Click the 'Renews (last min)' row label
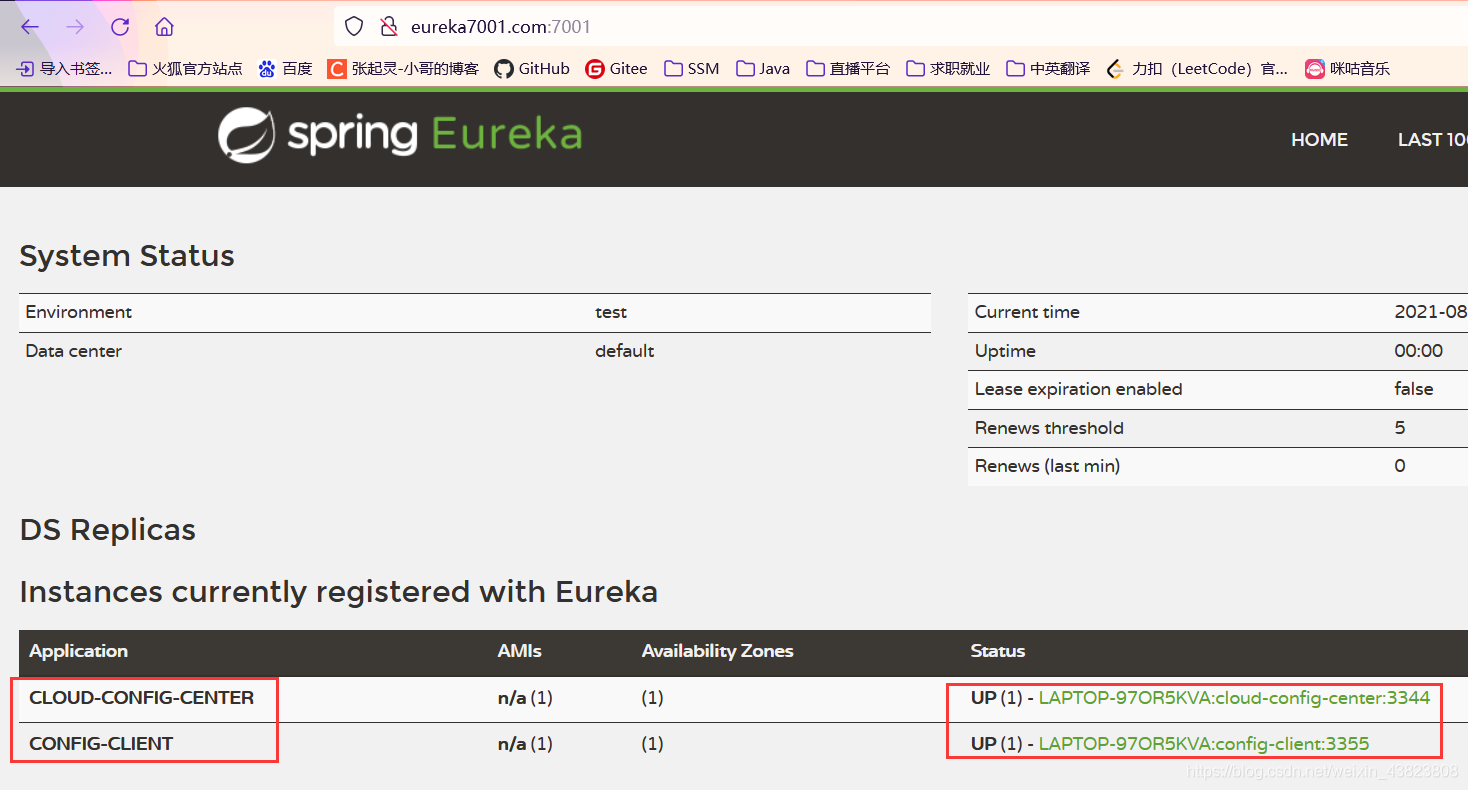 (x=1048, y=466)
